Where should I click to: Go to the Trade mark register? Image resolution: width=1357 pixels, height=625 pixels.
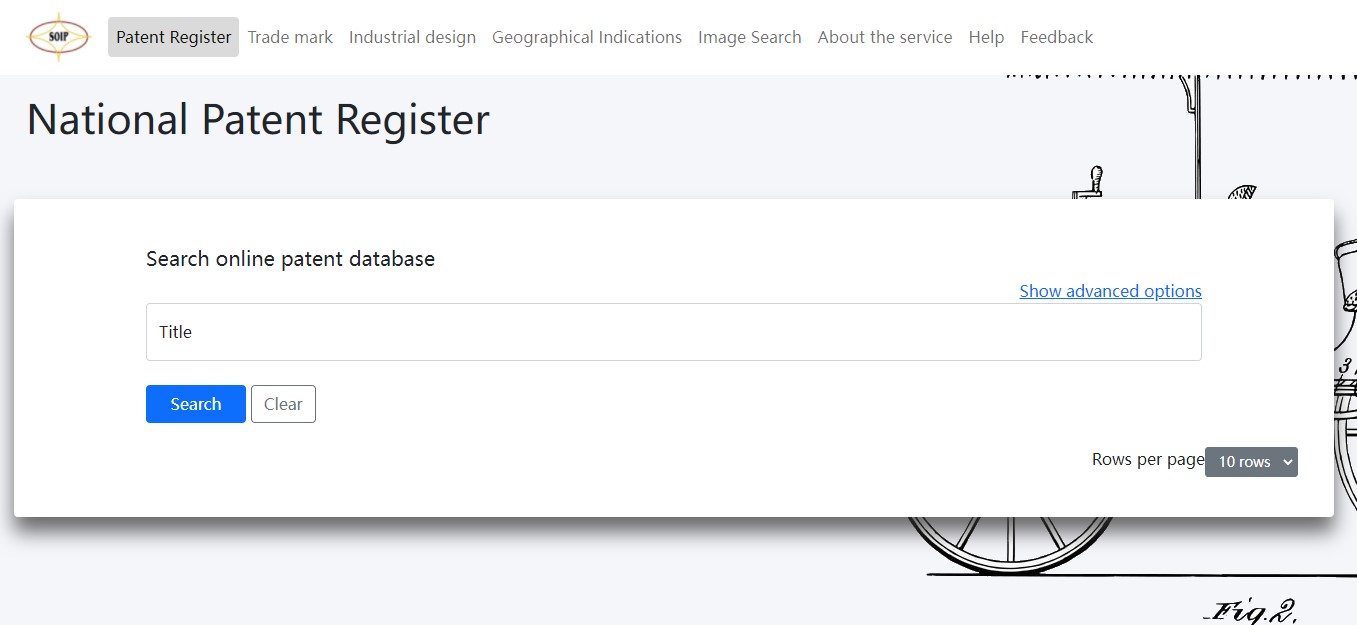tap(290, 37)
